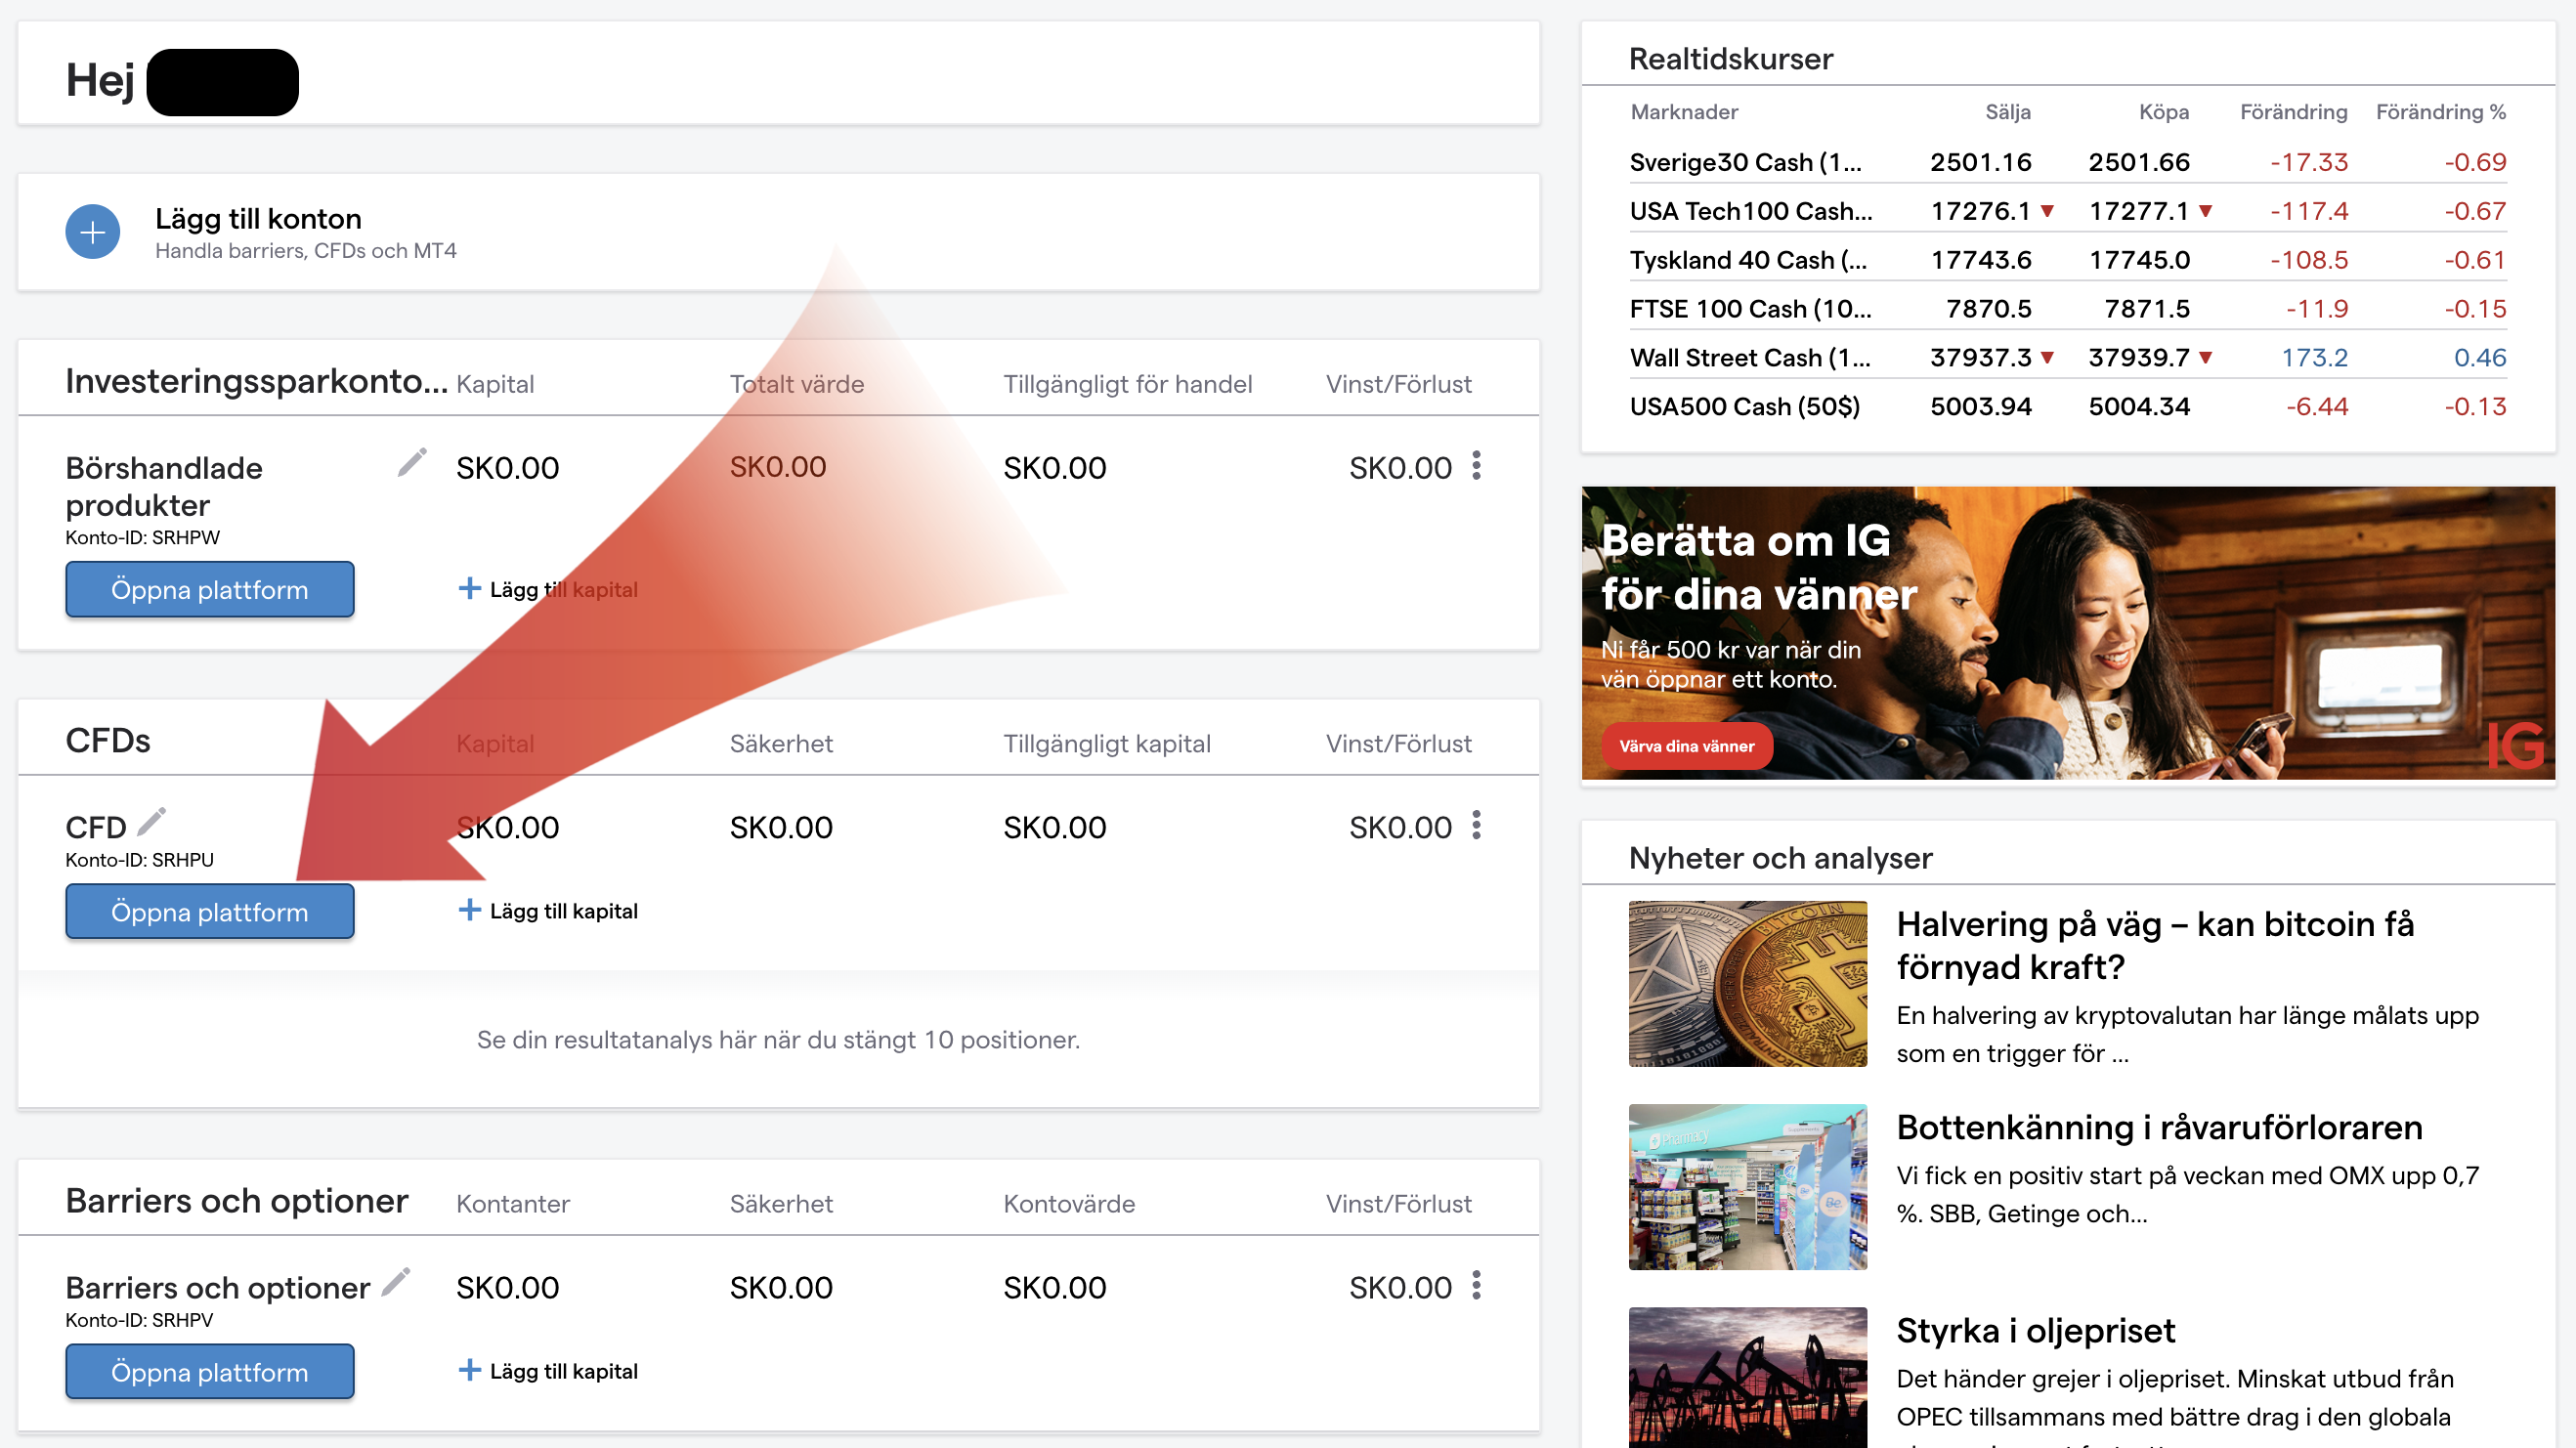Click the pencil icon next to CFD
Screen dimensions: 2576x1448
point(151,822)
